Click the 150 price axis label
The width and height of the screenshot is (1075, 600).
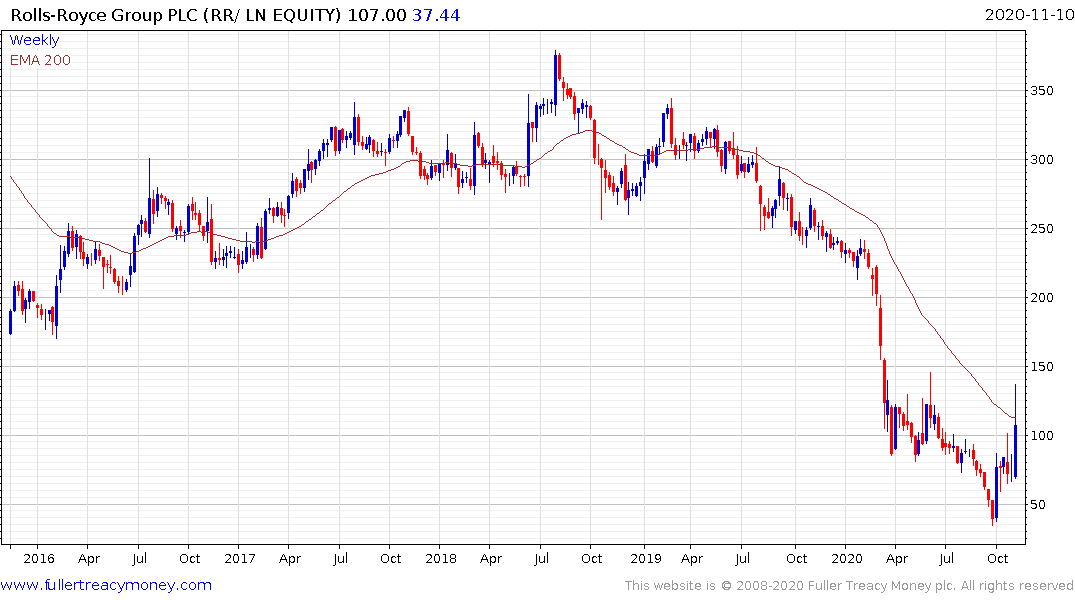point(1042,367)
